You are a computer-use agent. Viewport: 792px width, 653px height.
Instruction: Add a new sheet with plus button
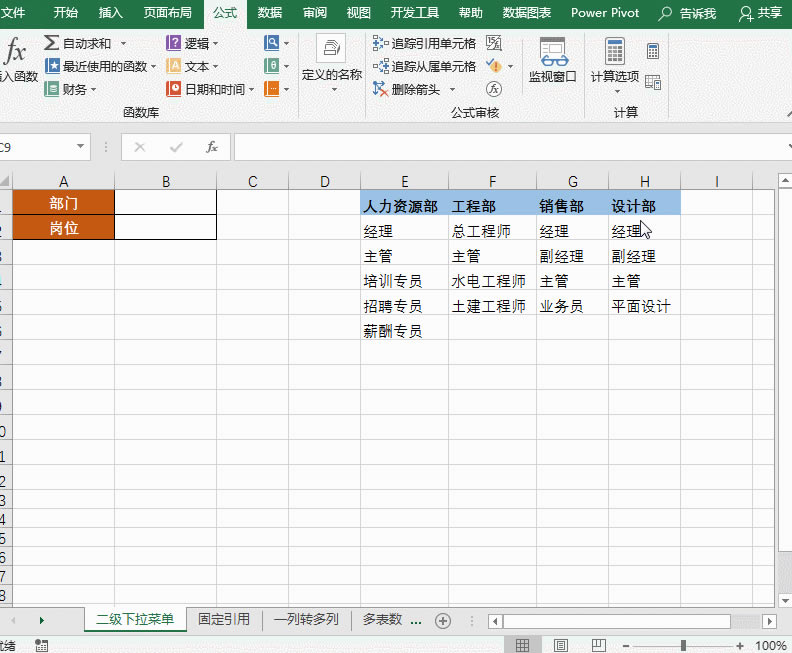[x=443, y=620]
